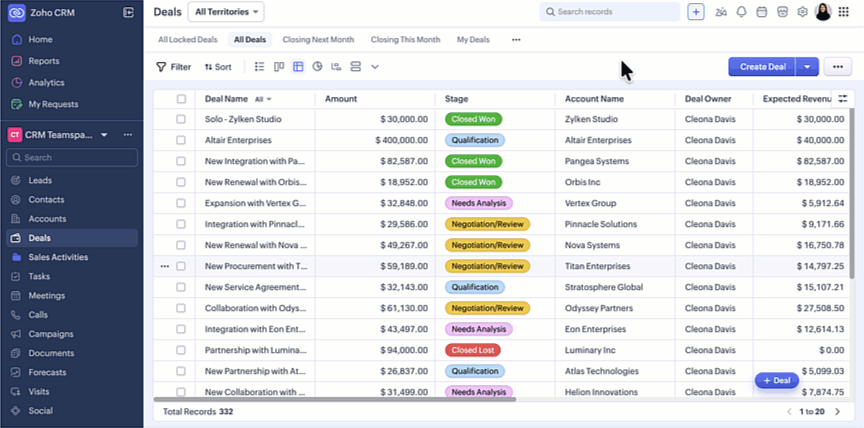
Task: Switch to kanban view icon
Action: (x=279, y=67)
